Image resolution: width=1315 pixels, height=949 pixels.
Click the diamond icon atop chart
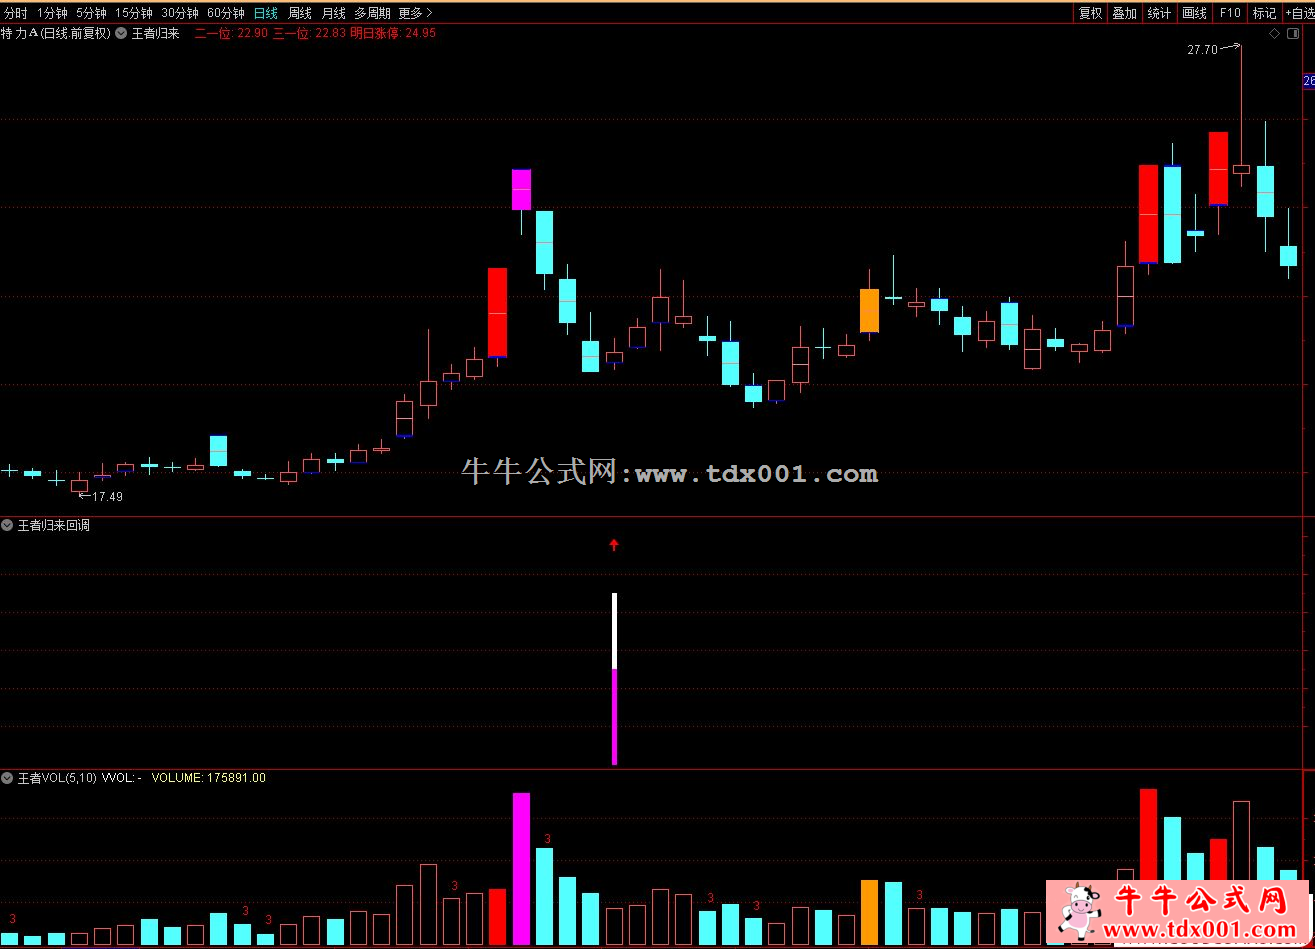(1274, 33)
